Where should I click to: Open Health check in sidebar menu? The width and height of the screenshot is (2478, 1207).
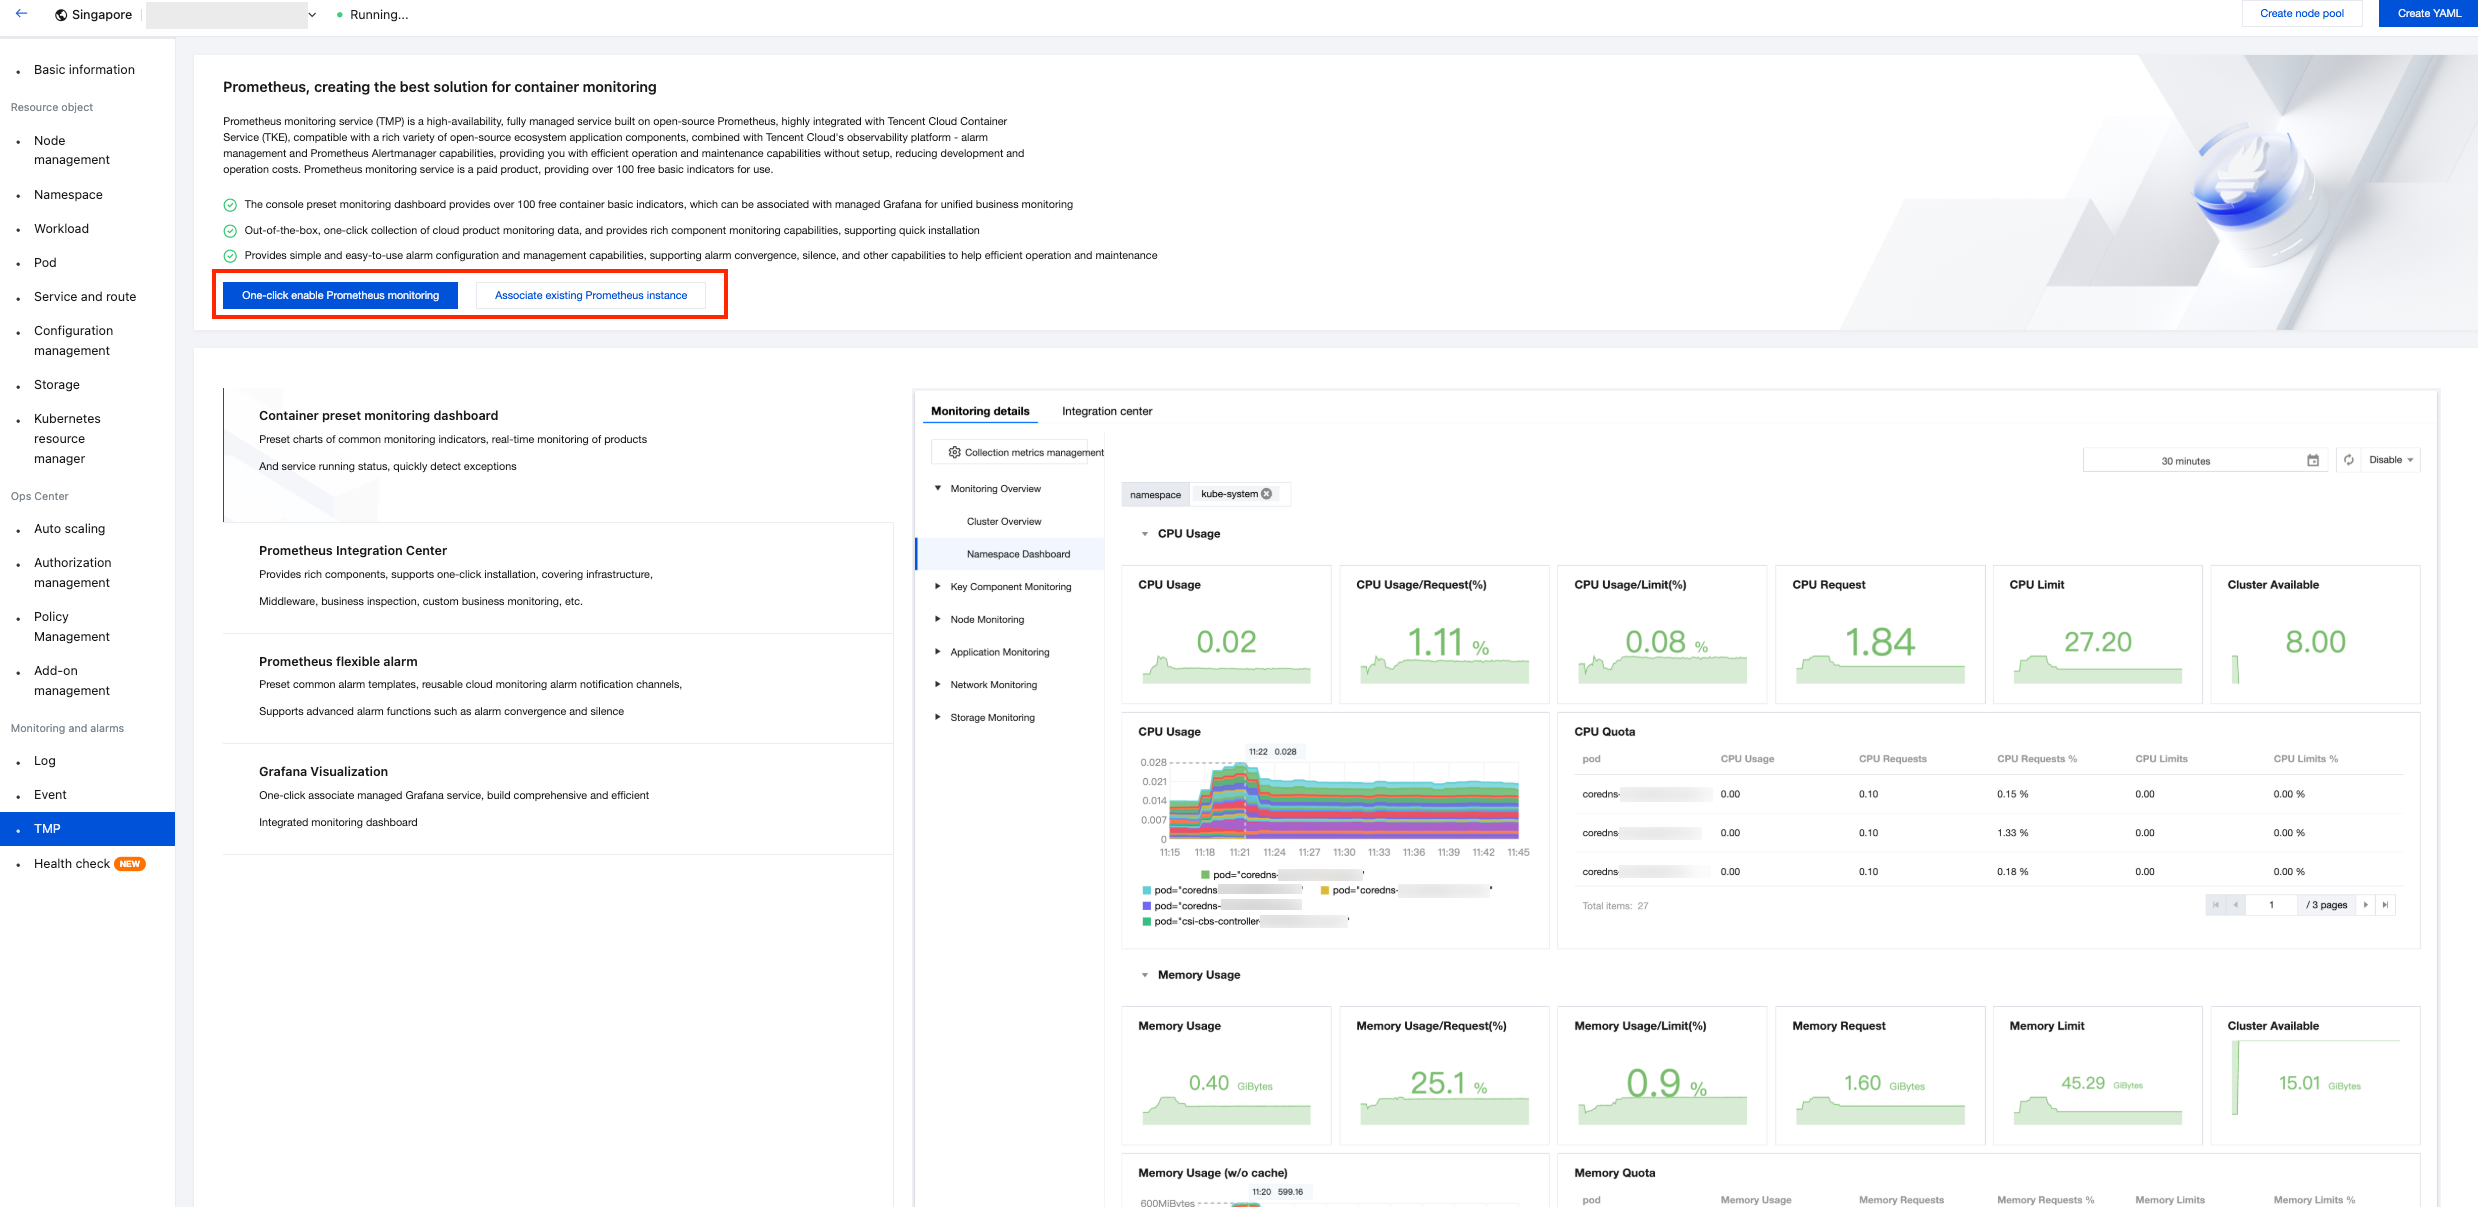pos(72,863)
